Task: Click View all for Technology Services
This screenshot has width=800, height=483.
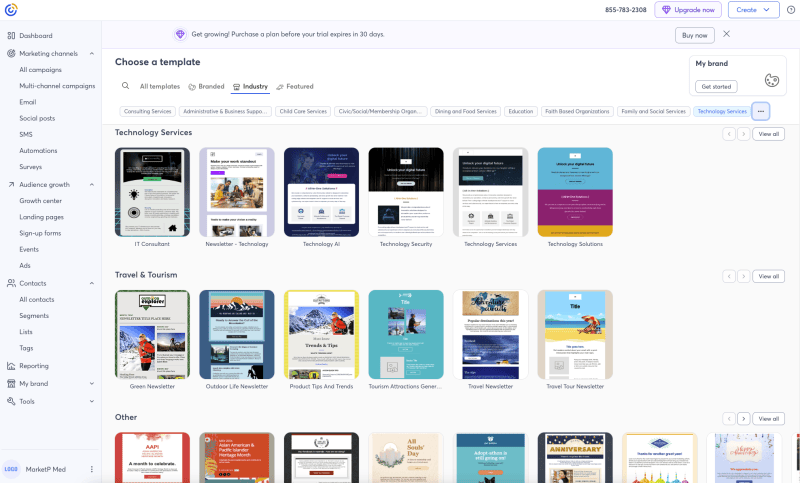Action: pyautogui.click(x=768, y=134)
